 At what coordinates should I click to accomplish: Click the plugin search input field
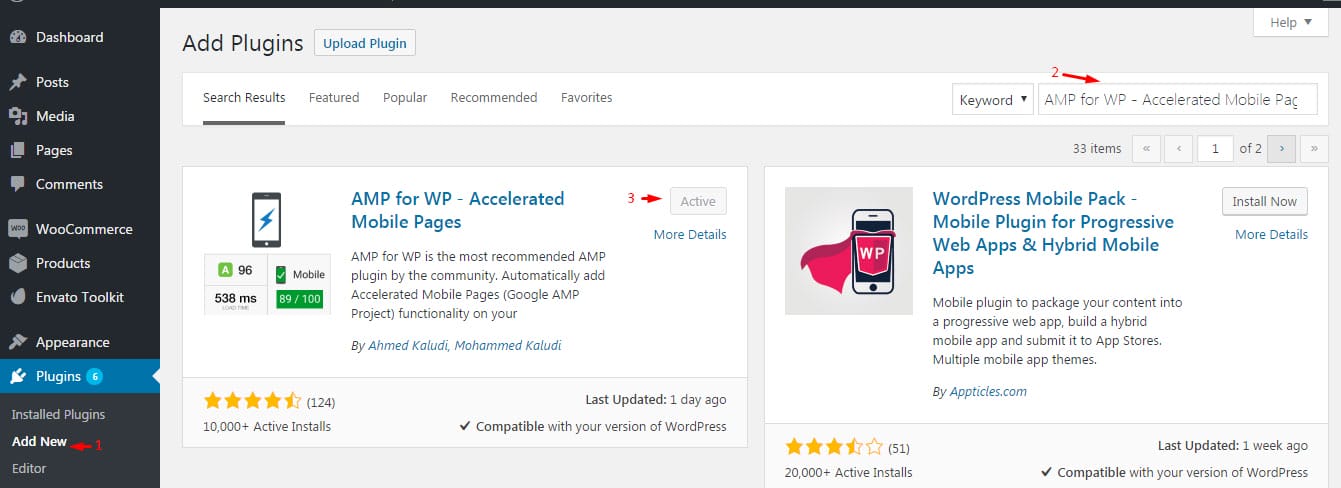(1176, 100)
